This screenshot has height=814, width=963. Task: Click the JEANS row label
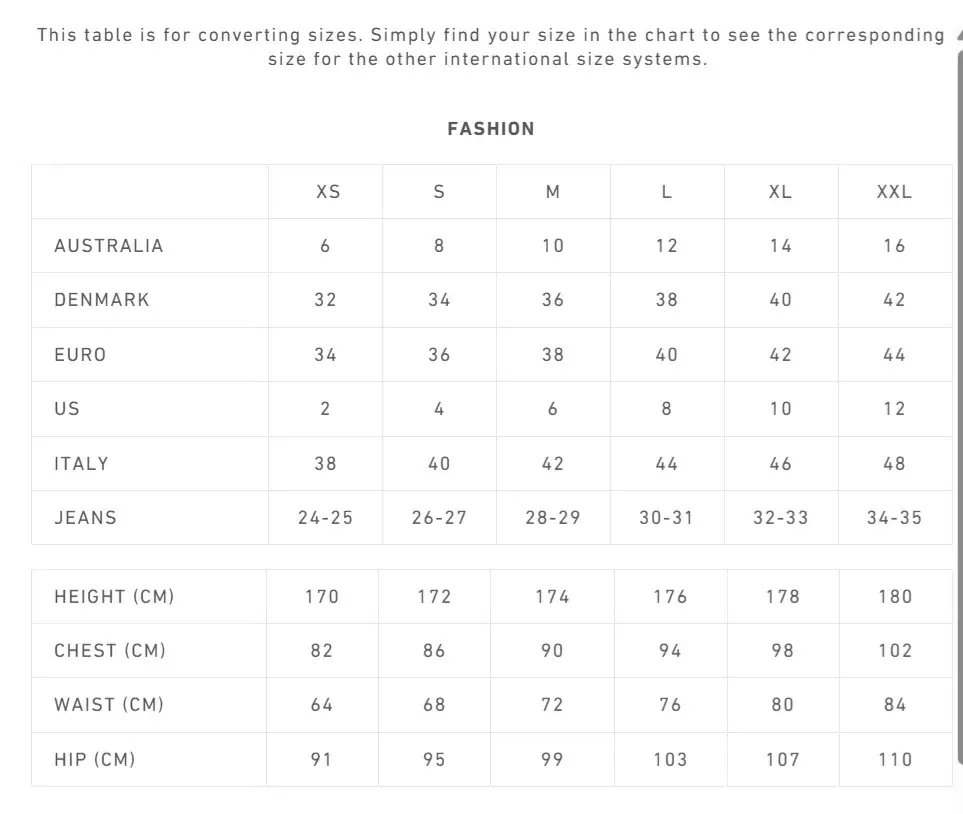(x=86, y=518)
